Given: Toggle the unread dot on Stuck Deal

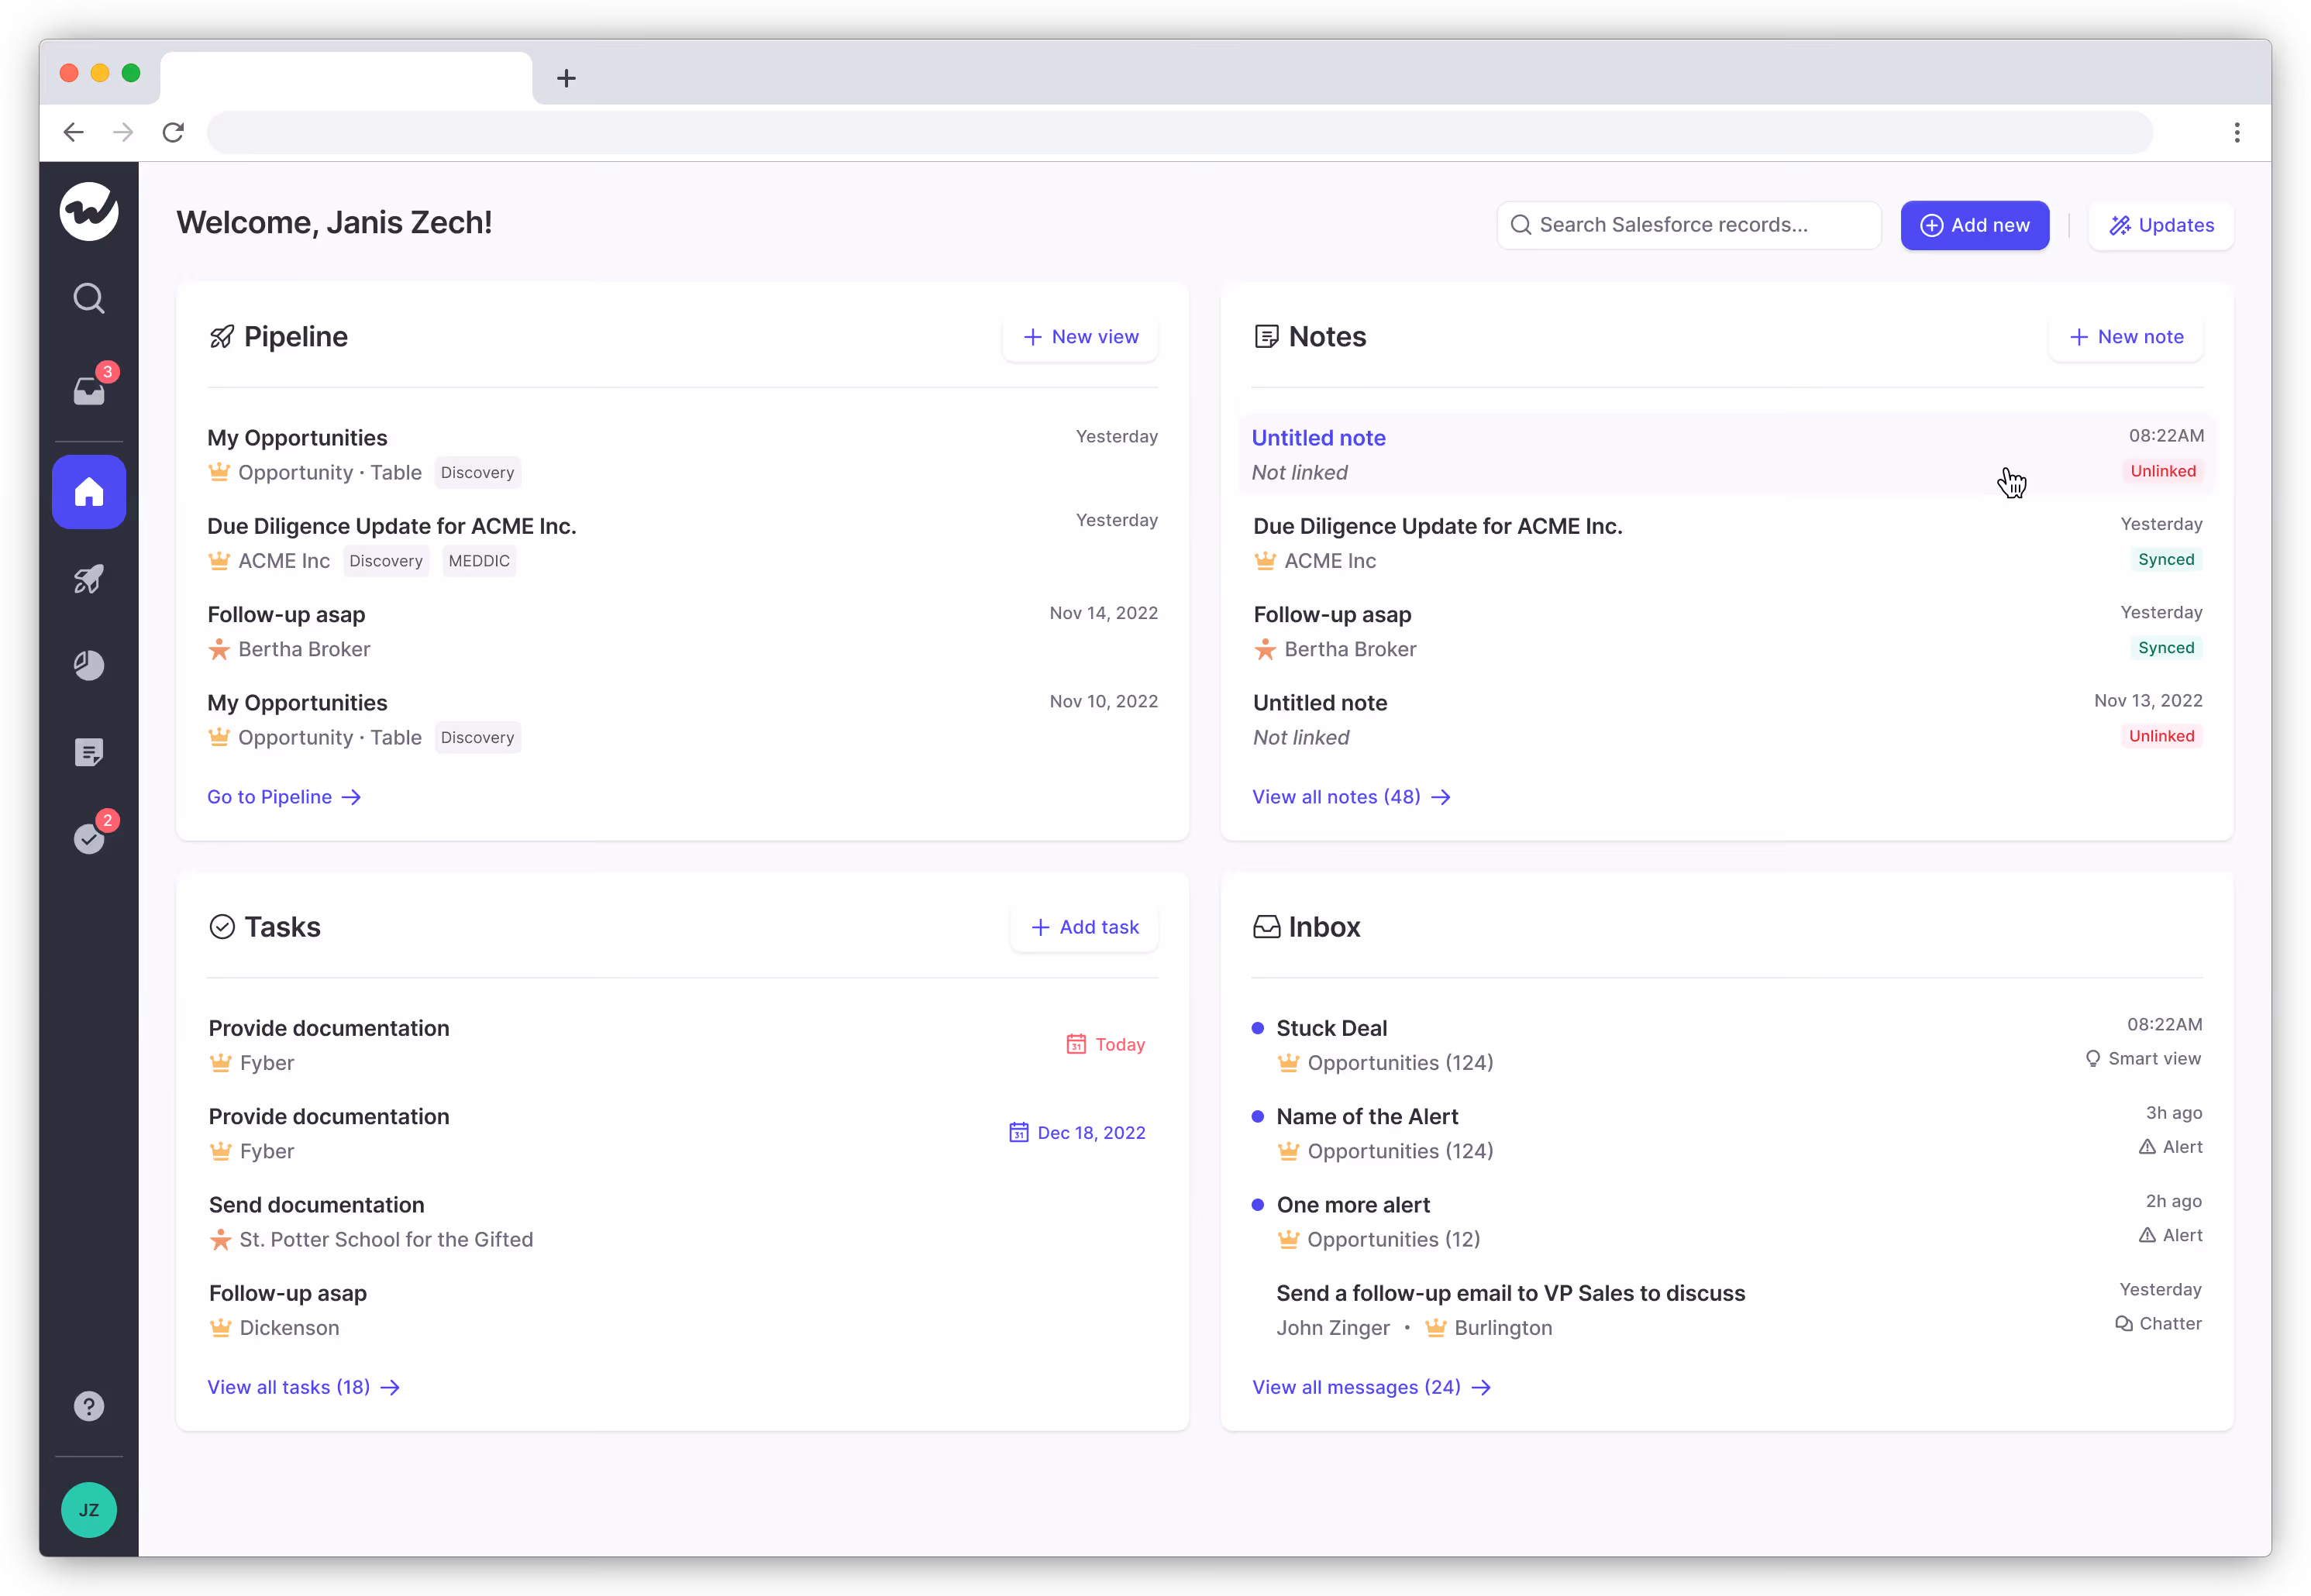Looking at the screenshot, I should click(1257, 1027).
